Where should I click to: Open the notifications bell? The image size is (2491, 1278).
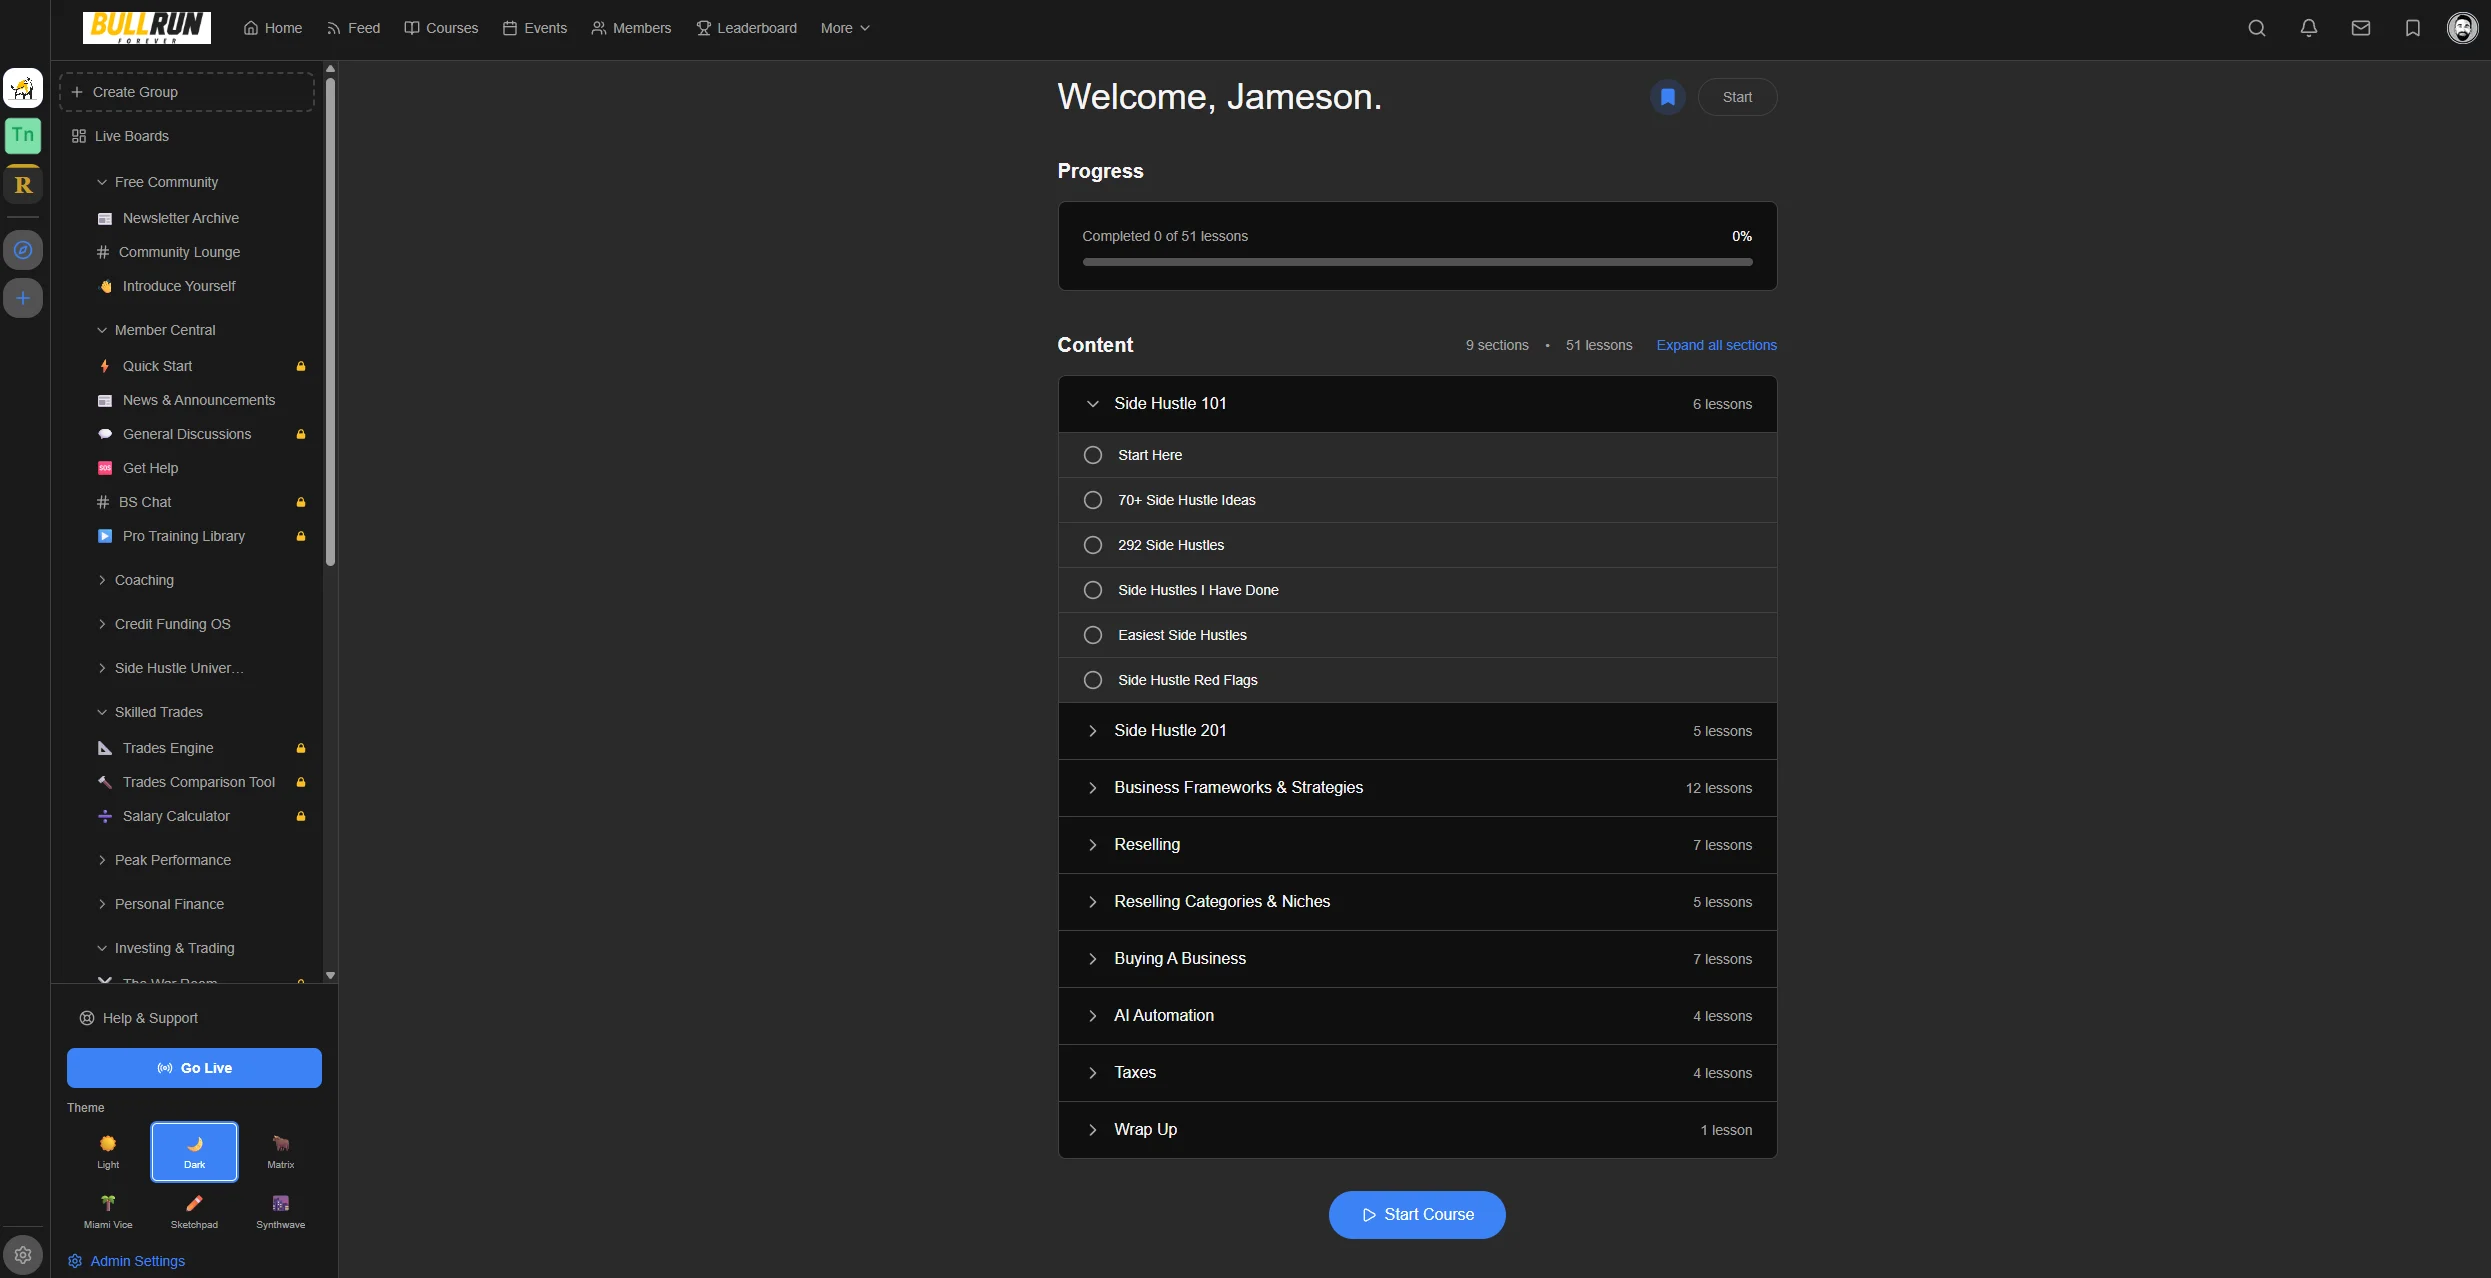coord(2309,27)
